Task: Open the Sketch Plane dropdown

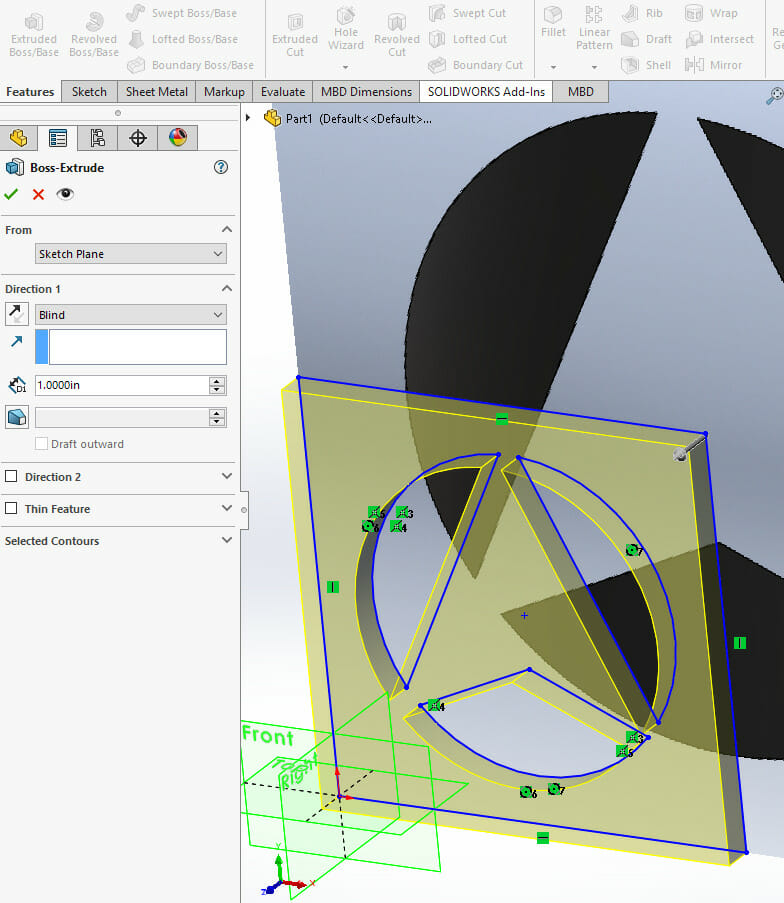Action: click(x=130, y=254)
